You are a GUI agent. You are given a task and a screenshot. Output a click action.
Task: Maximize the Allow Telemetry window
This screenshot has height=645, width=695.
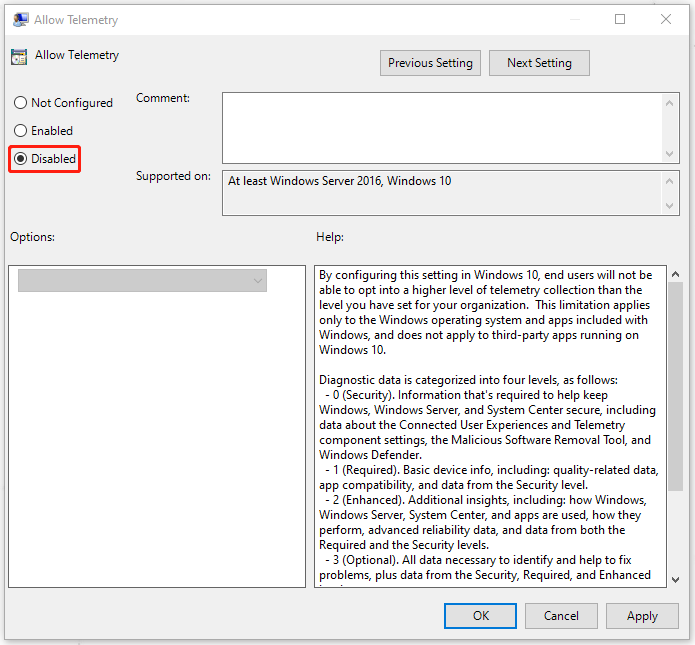(x=620, y=19)
